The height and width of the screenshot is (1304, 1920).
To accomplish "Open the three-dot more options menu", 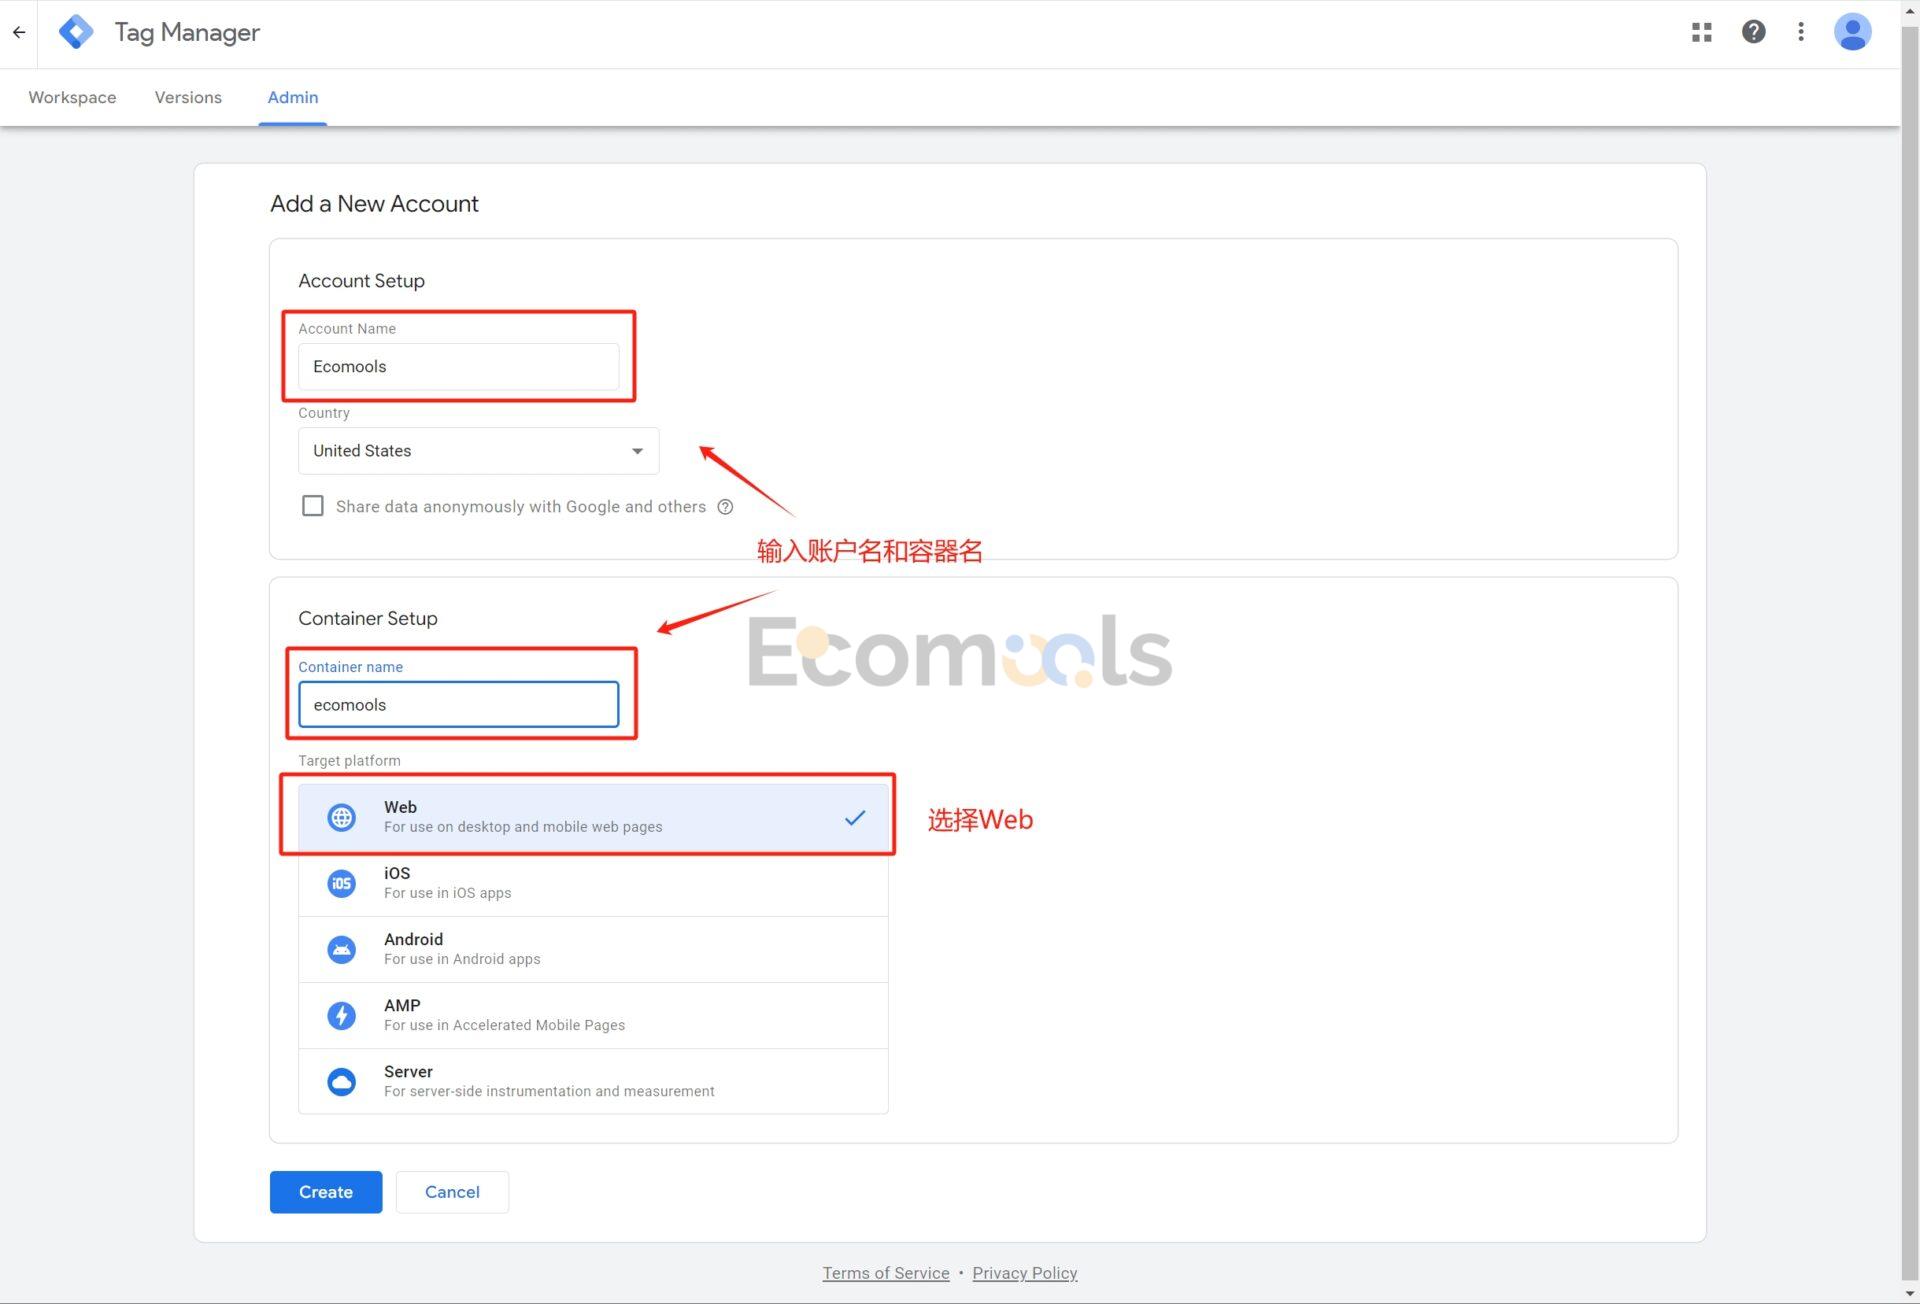I will pyautogui.click(x=1801, y=32).
